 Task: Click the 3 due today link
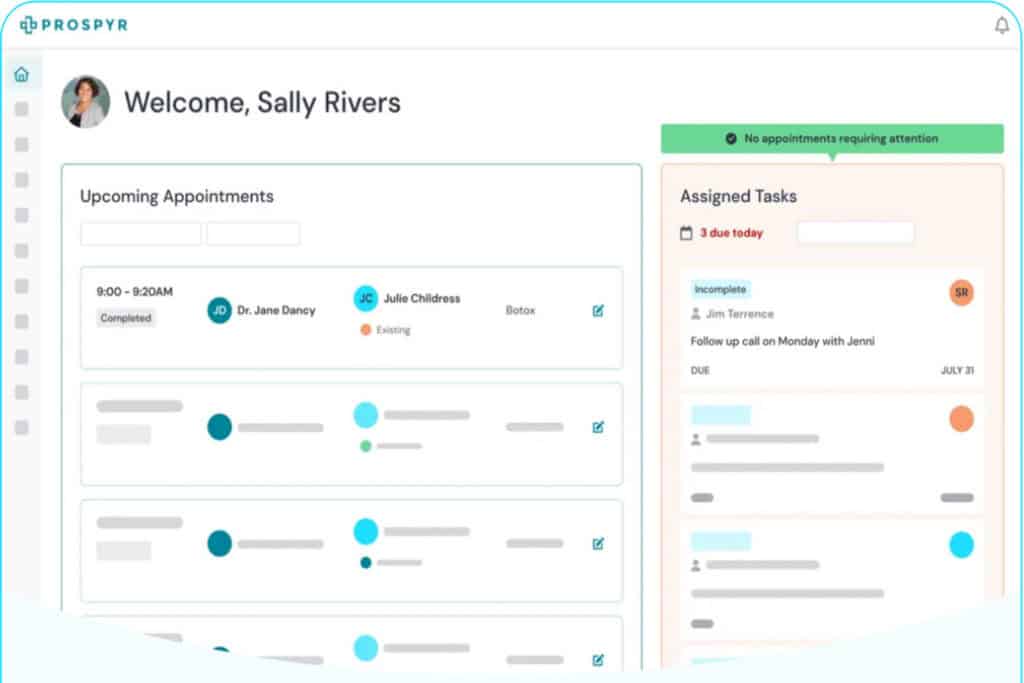coord(731,233)
